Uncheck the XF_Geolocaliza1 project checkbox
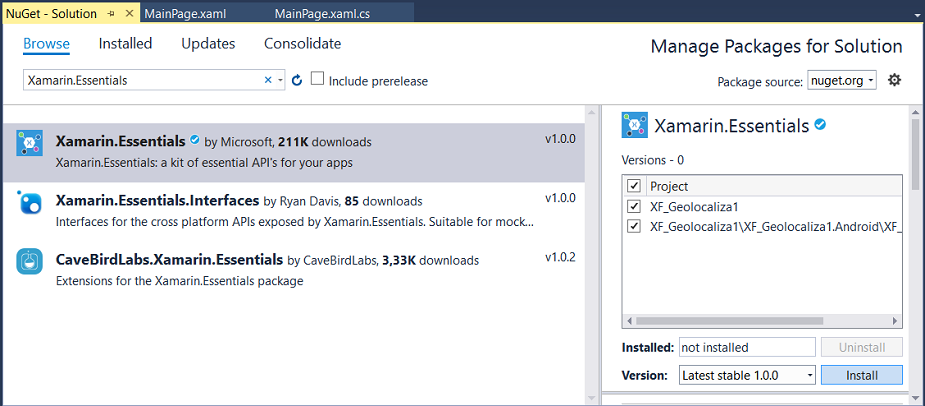925x406 pixels. pos(634,207)
